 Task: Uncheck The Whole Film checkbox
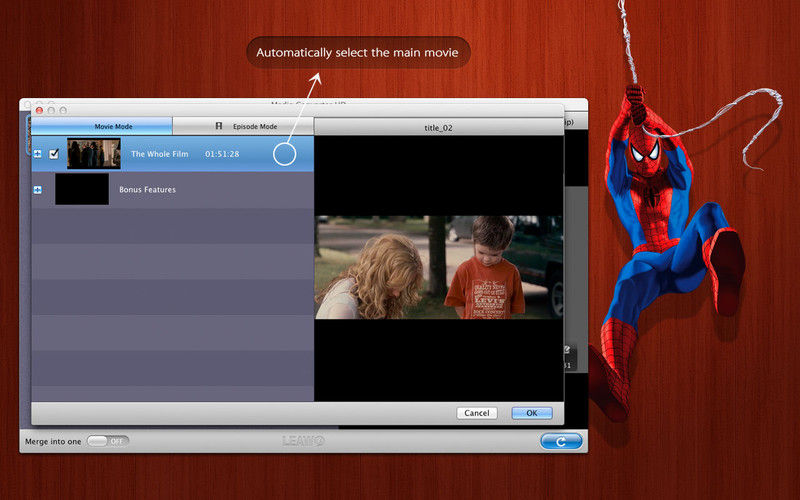[x=54, y=154]
